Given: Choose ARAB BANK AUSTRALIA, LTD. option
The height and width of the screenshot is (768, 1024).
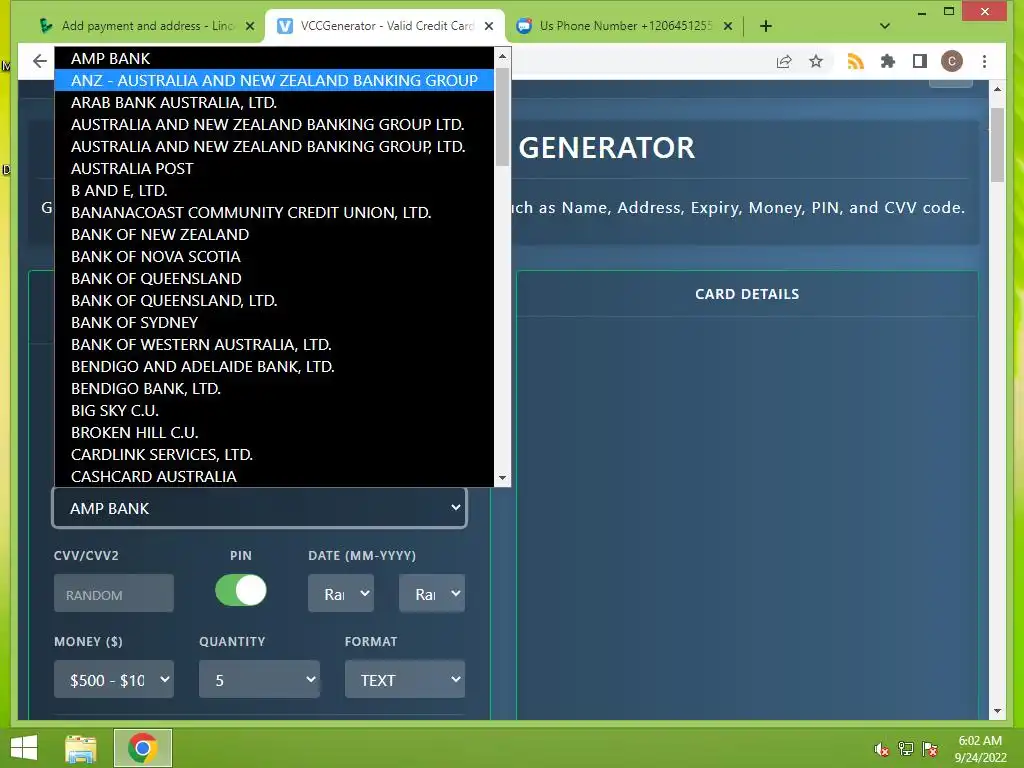Looking at the screenshot, I should tap(274, 103).
